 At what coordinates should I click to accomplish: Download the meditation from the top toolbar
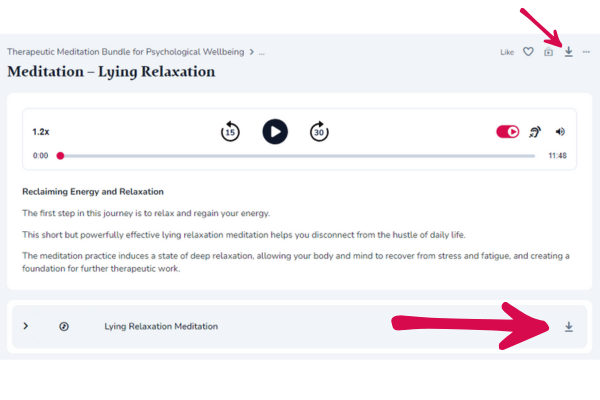tap(568, 52)
